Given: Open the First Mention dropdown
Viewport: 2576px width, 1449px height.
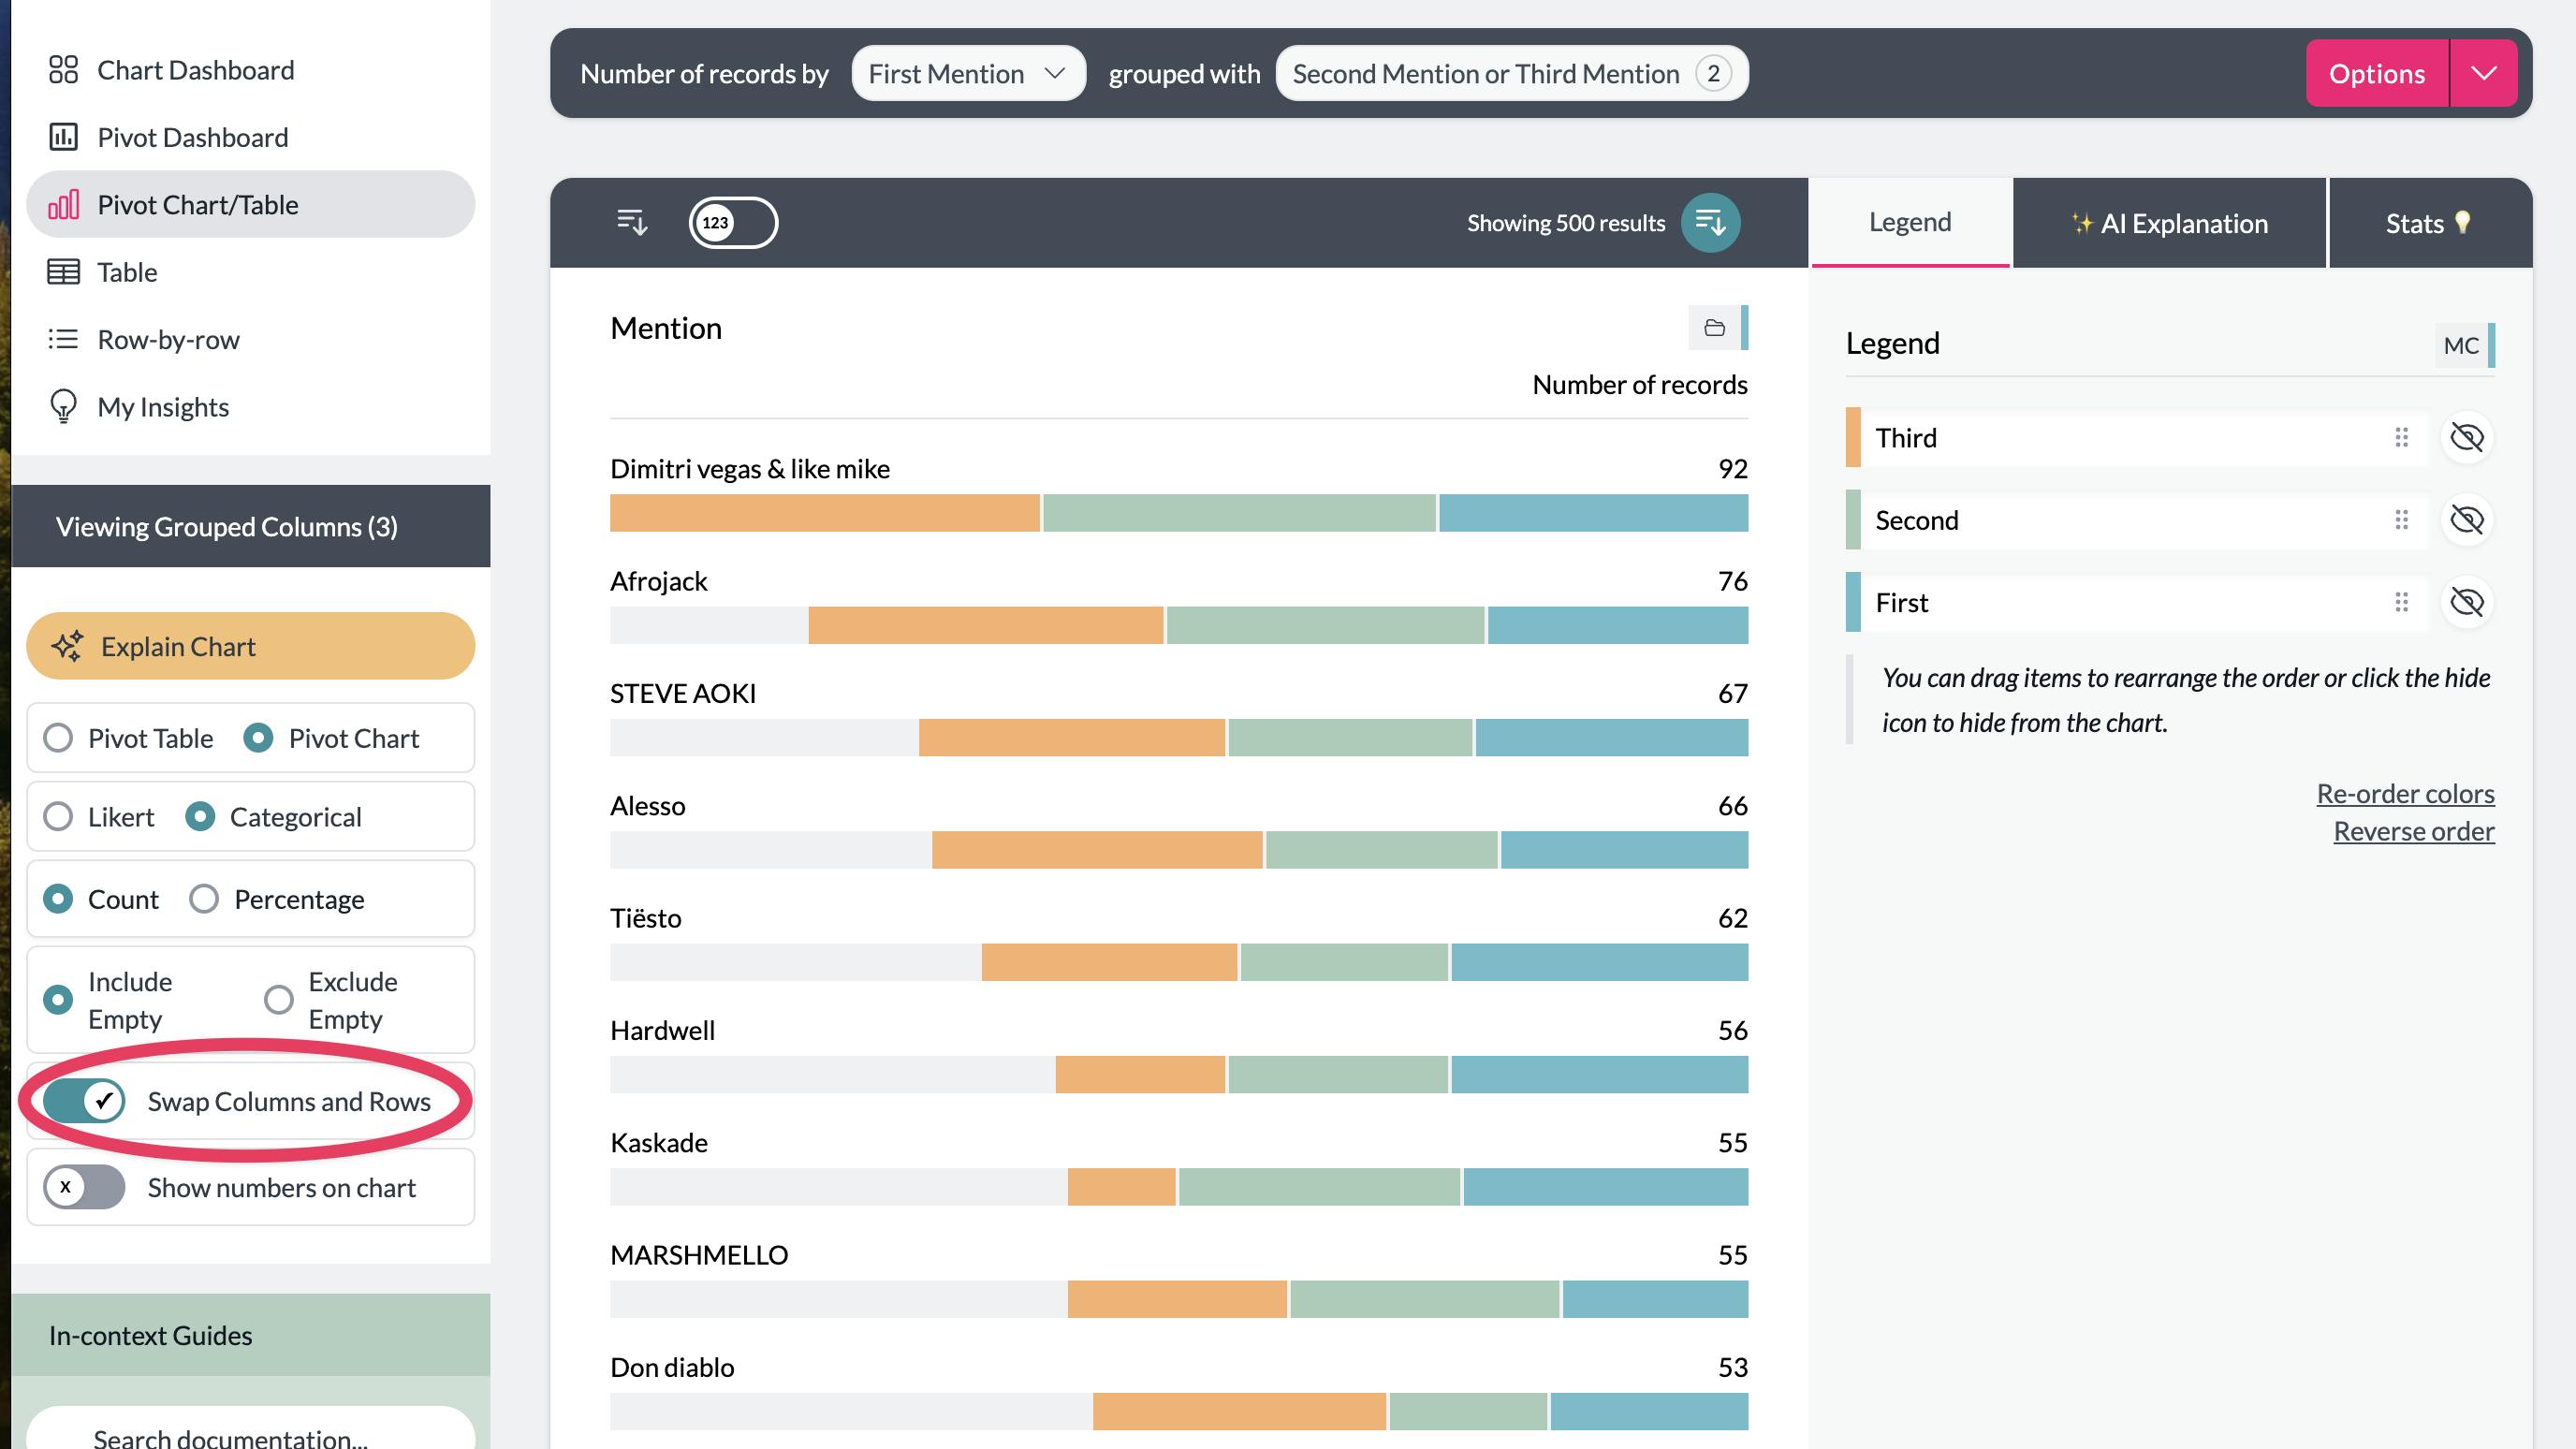Looking at the screenshot, I should click(x=967, y=74).
